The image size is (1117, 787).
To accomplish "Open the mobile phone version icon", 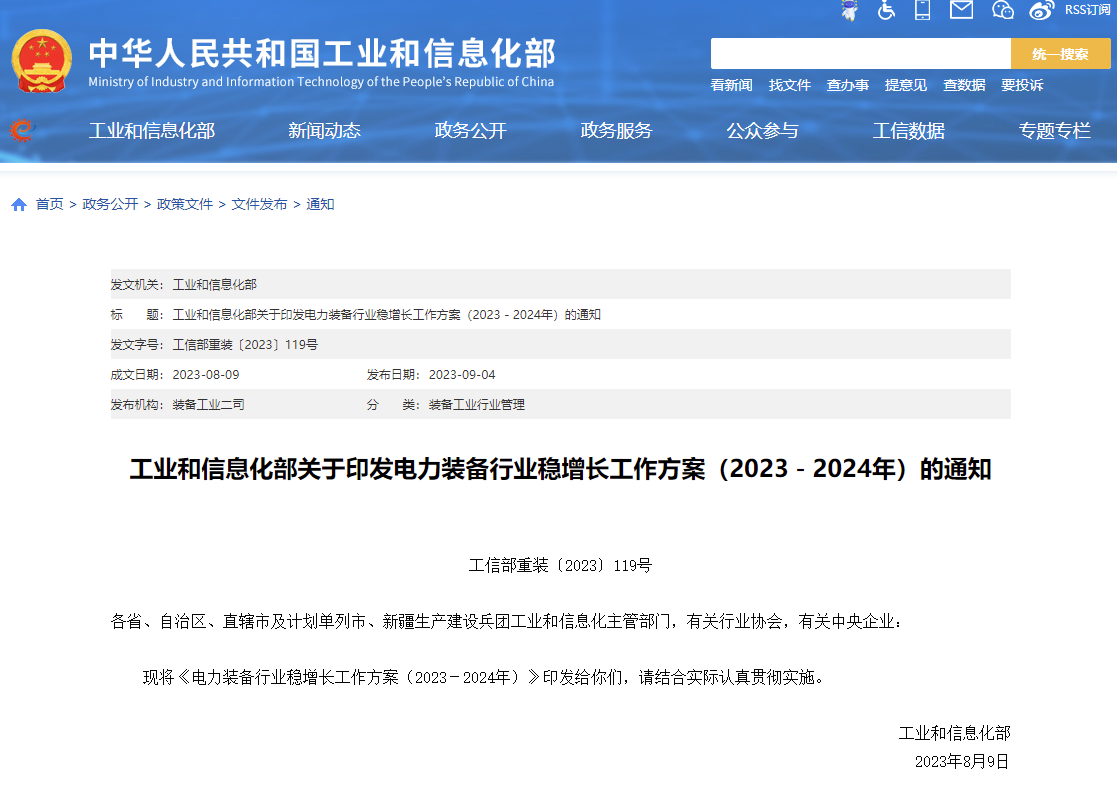I will [923, 10].
